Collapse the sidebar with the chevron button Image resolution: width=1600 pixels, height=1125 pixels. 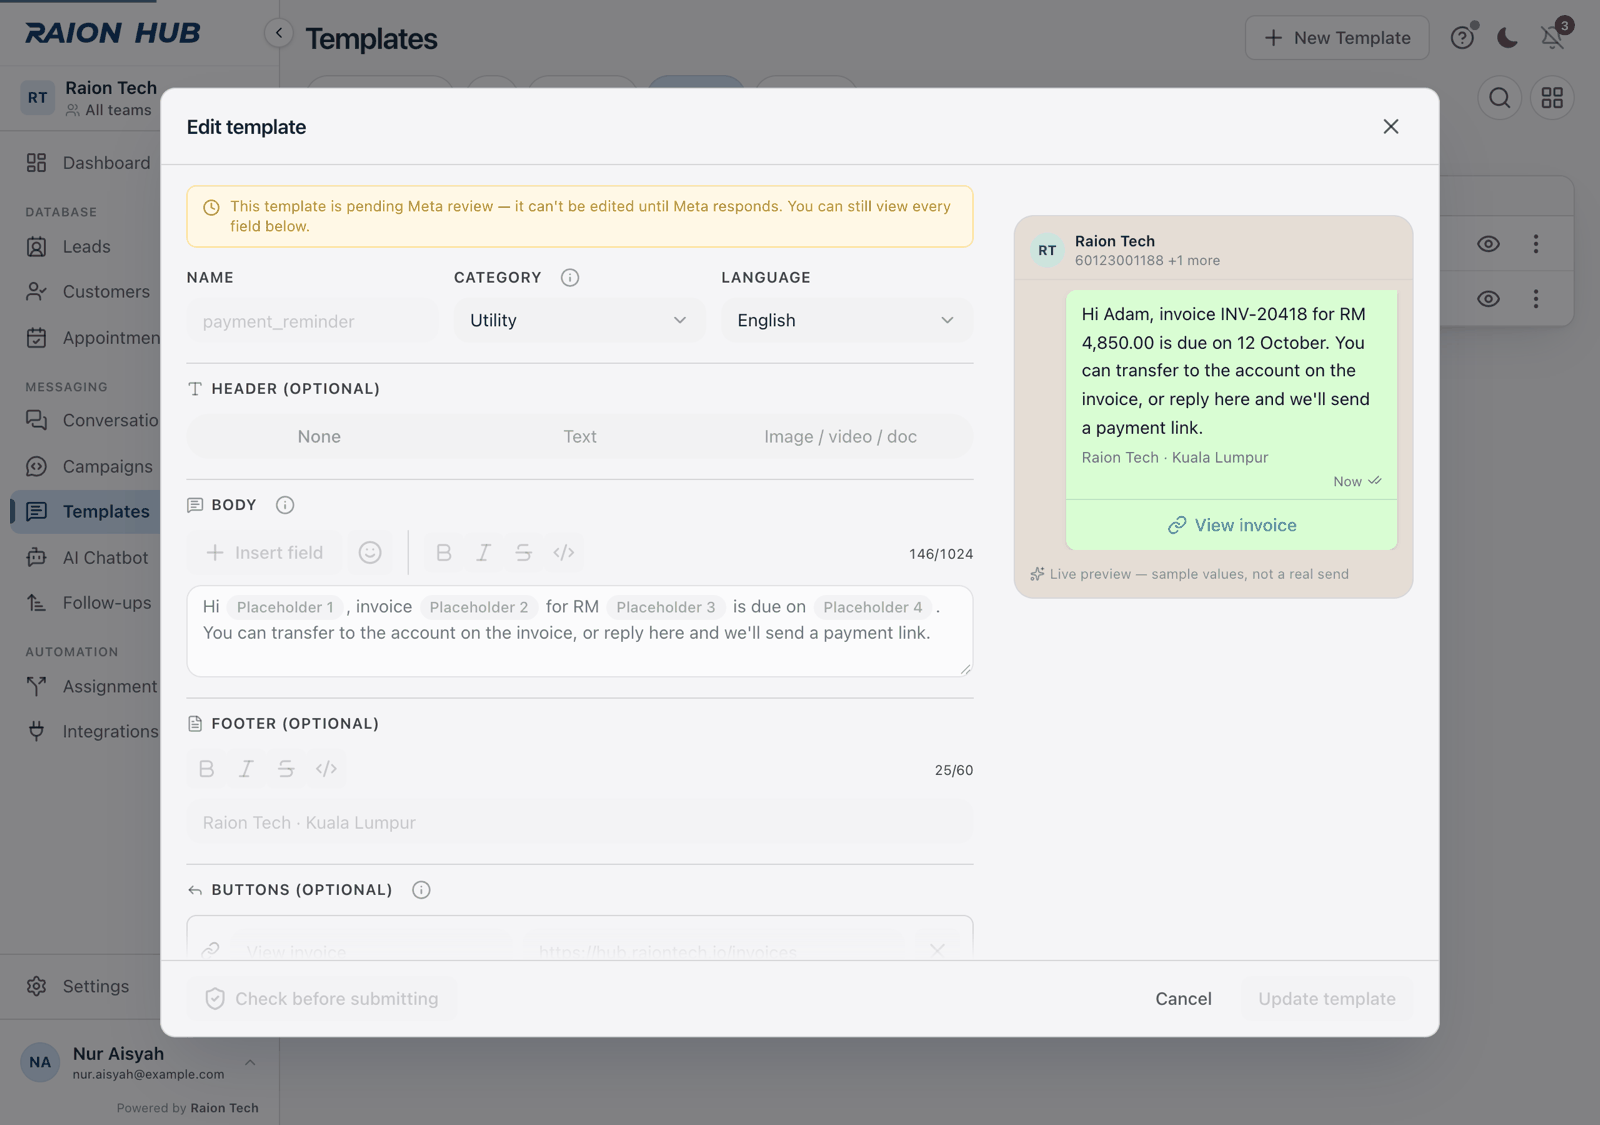[279, 33]
